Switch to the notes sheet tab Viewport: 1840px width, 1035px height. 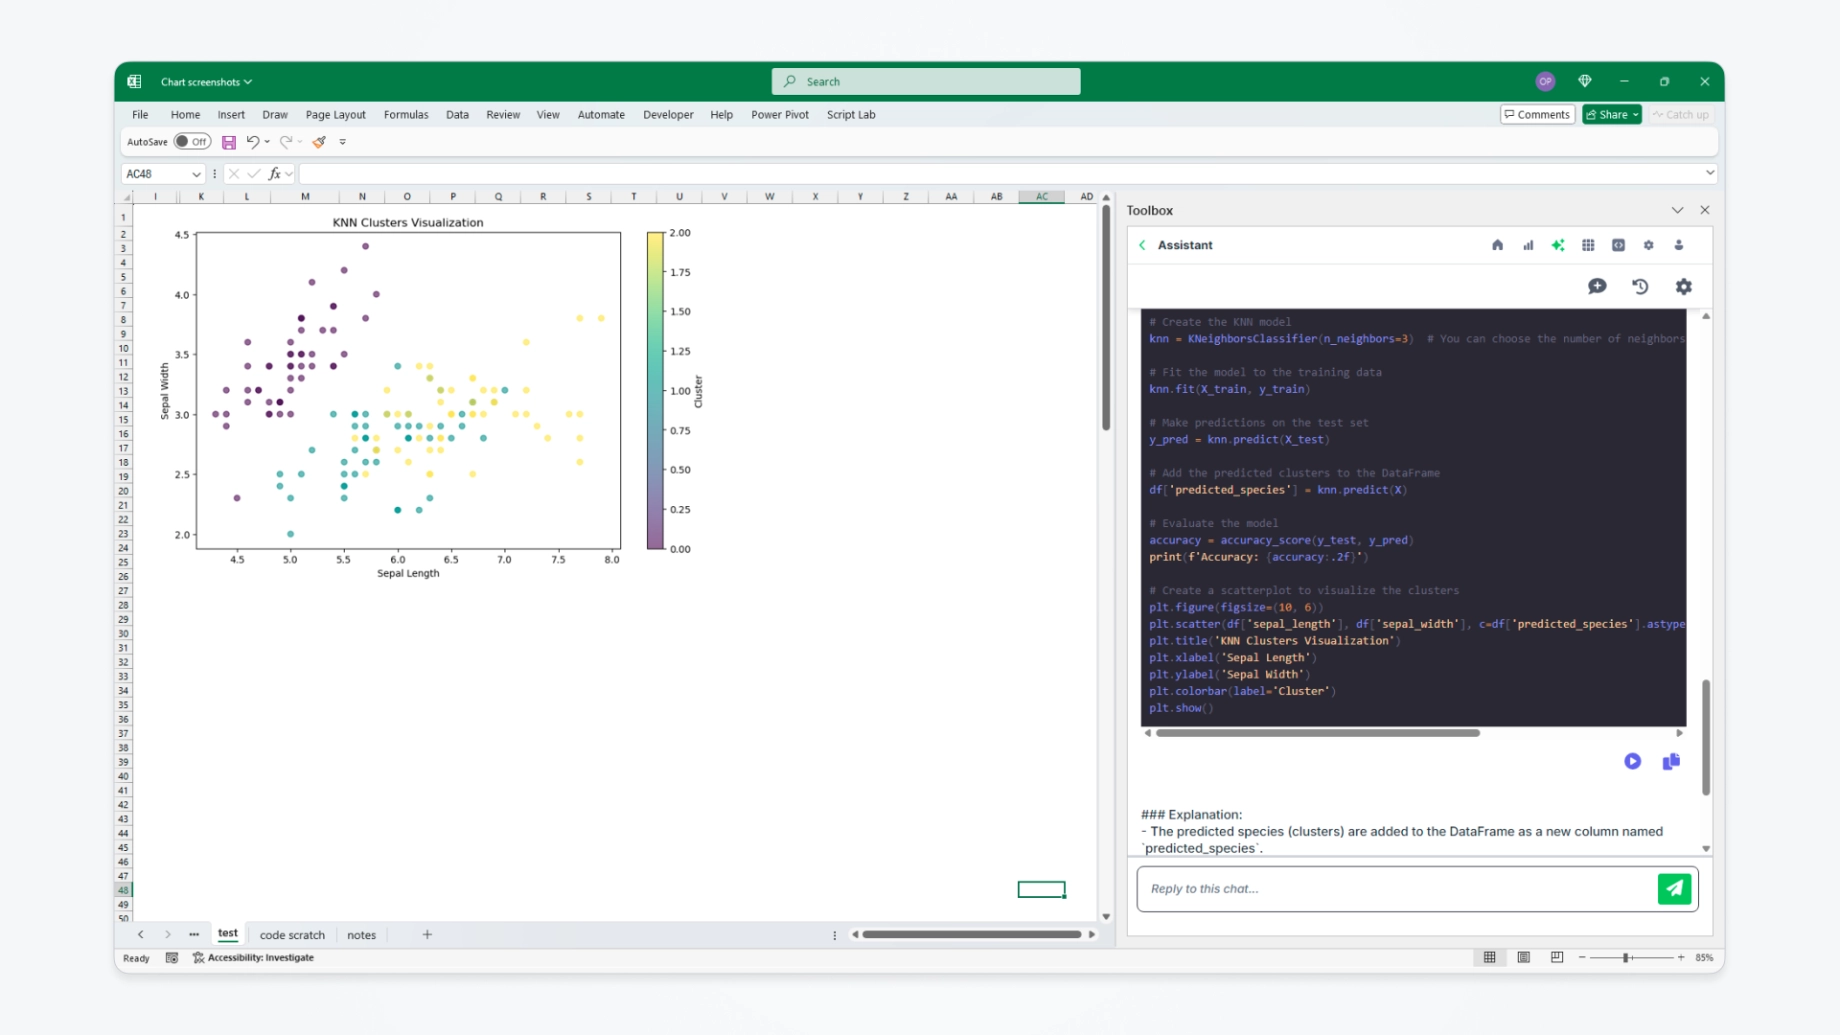click(361, 935)
